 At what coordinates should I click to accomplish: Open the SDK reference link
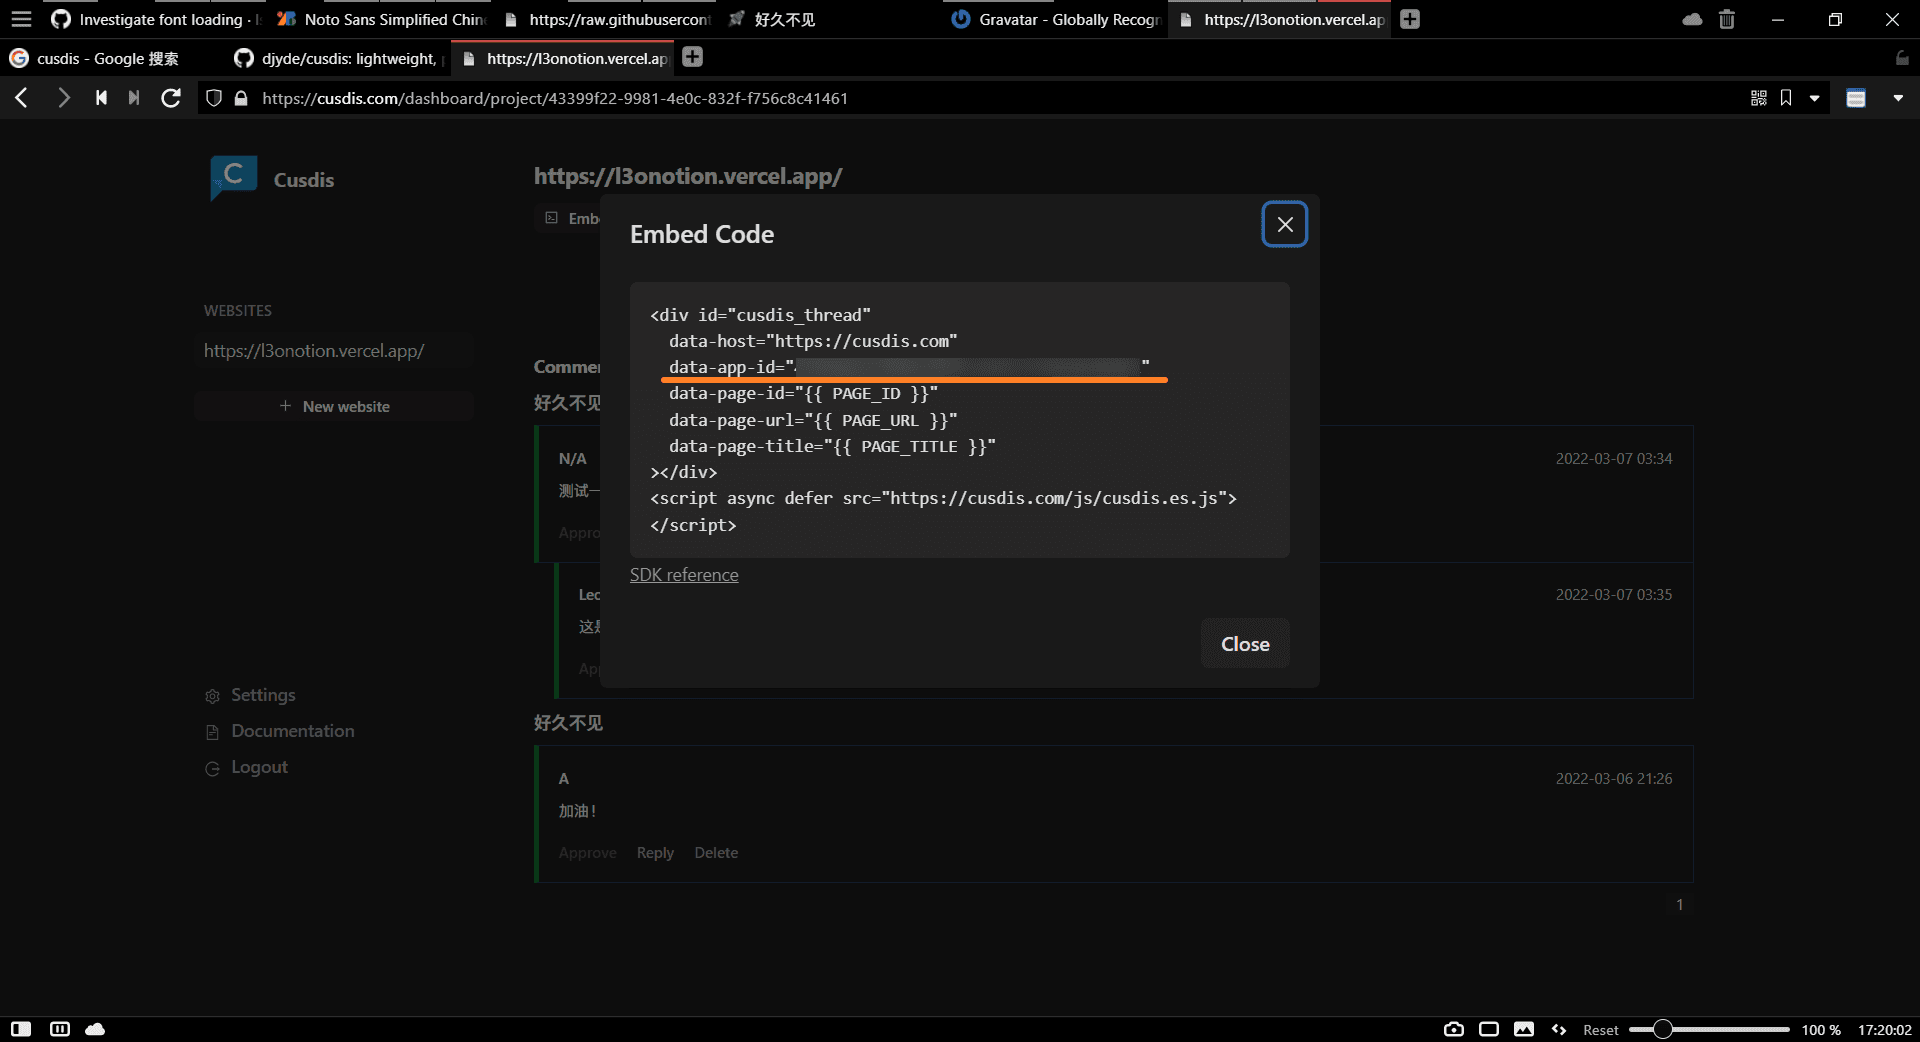pos(684,575)
